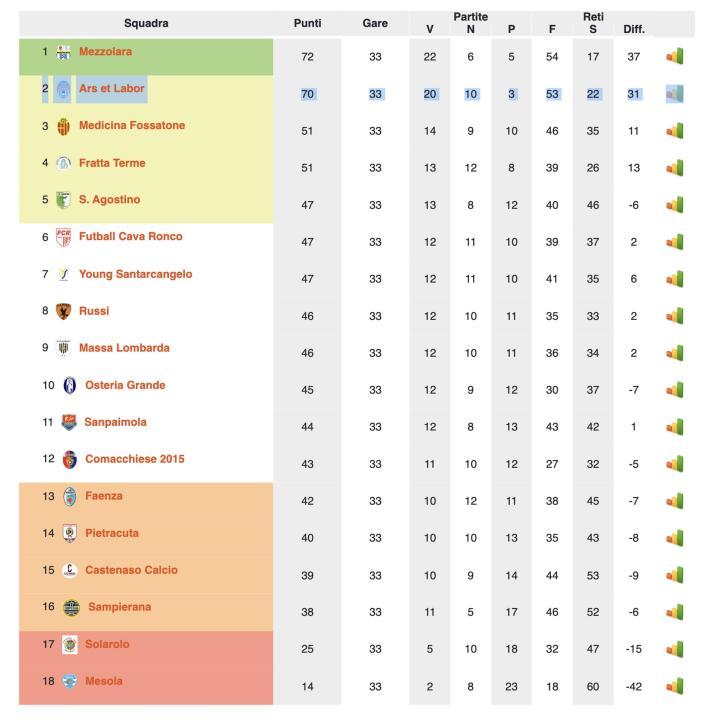Image resolution: width=720 pixels, height=720 pixels.
Task: Click the Diff. column header
Action: click(x=634, y=29)
